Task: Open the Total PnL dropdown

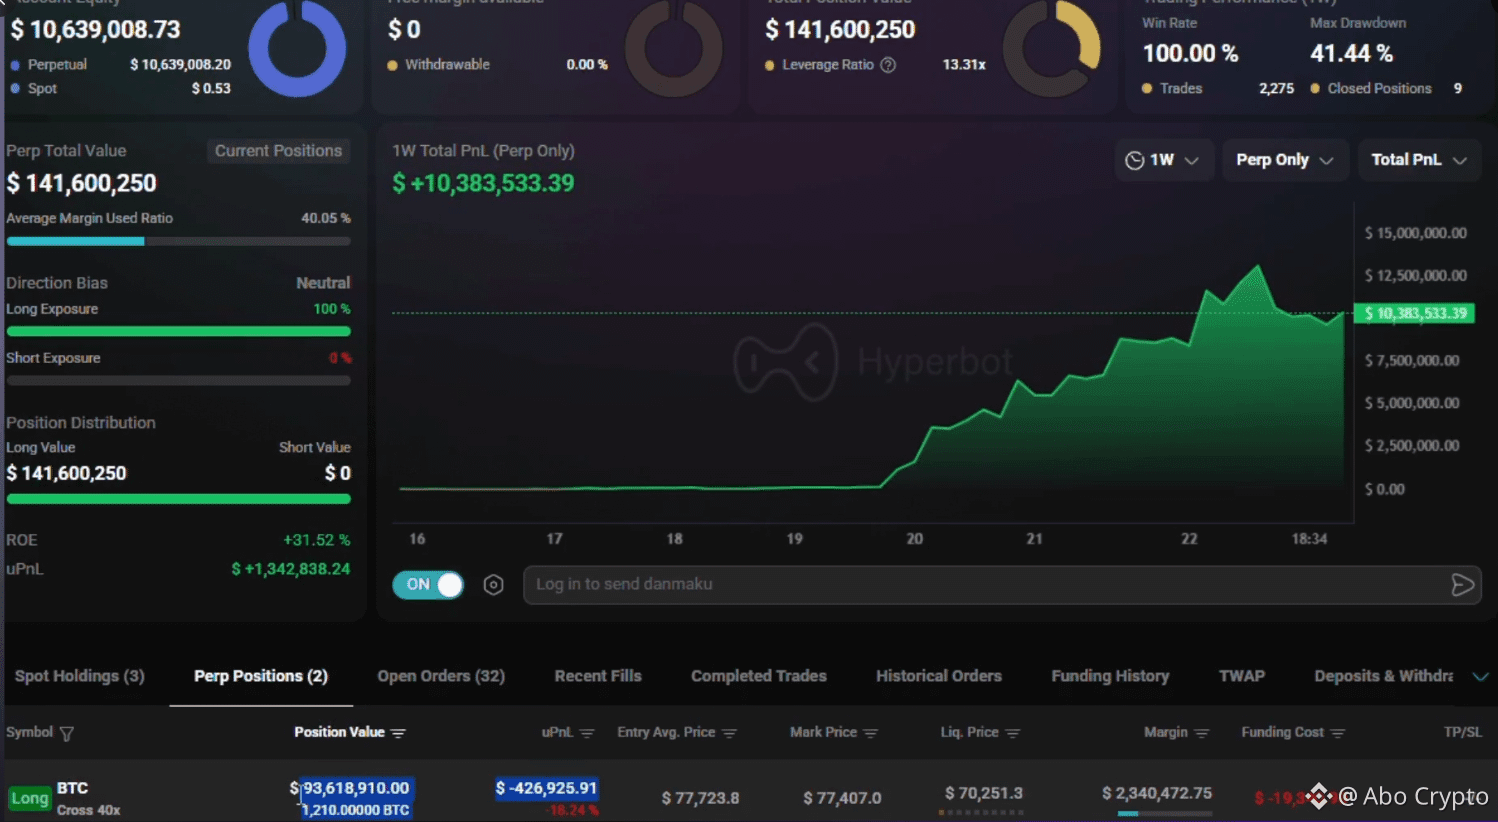Action: [x=1419, y=160]
